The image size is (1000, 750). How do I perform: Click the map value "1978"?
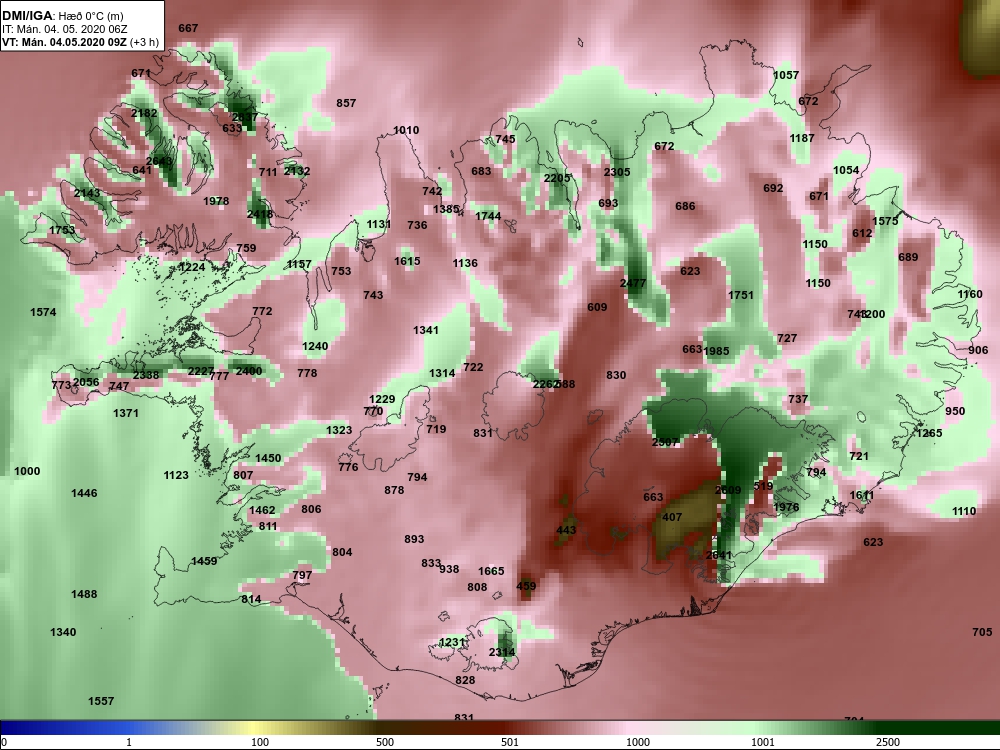click(x=216, y=201)
